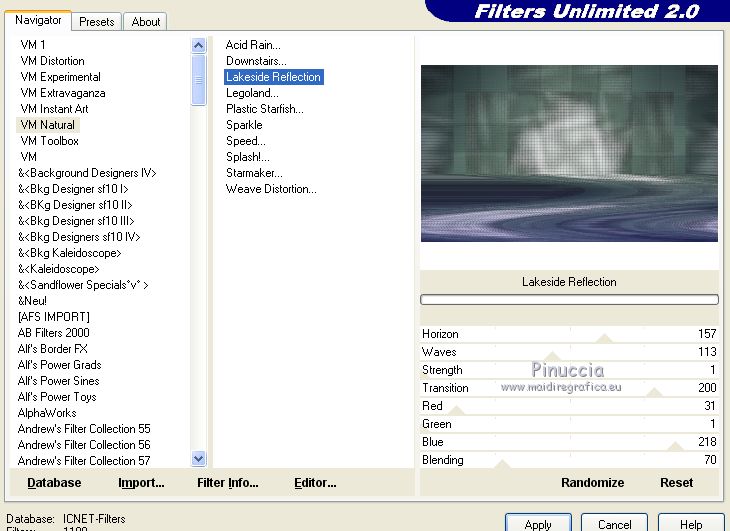Pick the Starmaker... filter

point(254,173)
